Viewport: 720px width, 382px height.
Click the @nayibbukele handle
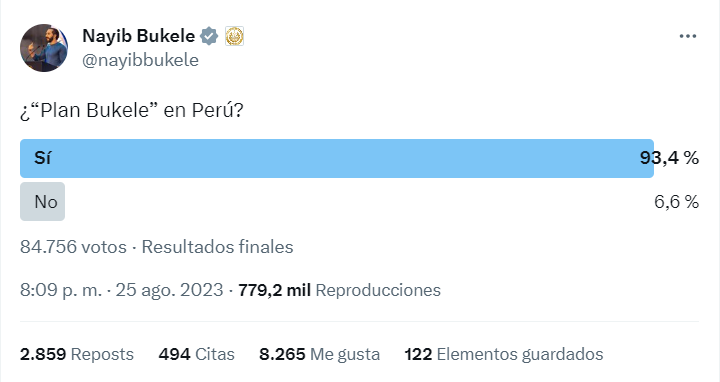[x=141, y=60]
